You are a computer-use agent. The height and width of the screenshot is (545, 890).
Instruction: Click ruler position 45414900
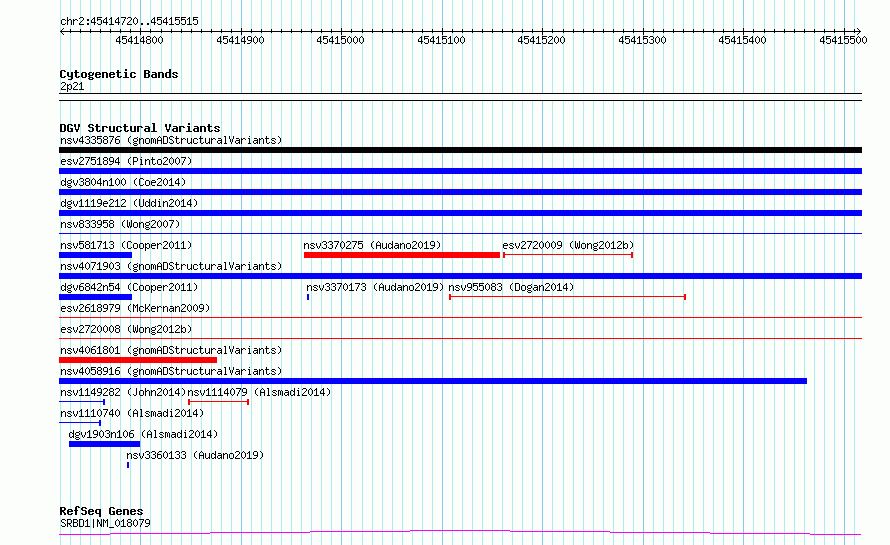pos(240,40)
